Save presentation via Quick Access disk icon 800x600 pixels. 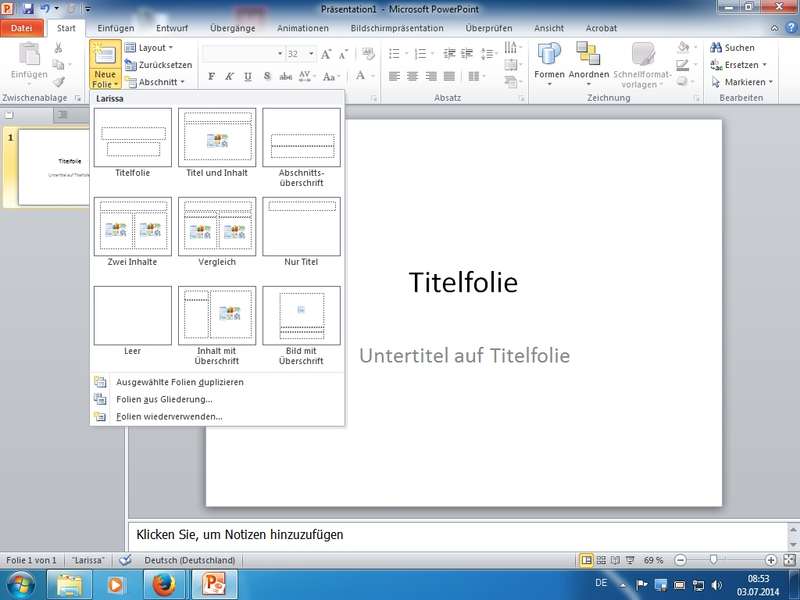pyautogui.click(x=27, y=8)
